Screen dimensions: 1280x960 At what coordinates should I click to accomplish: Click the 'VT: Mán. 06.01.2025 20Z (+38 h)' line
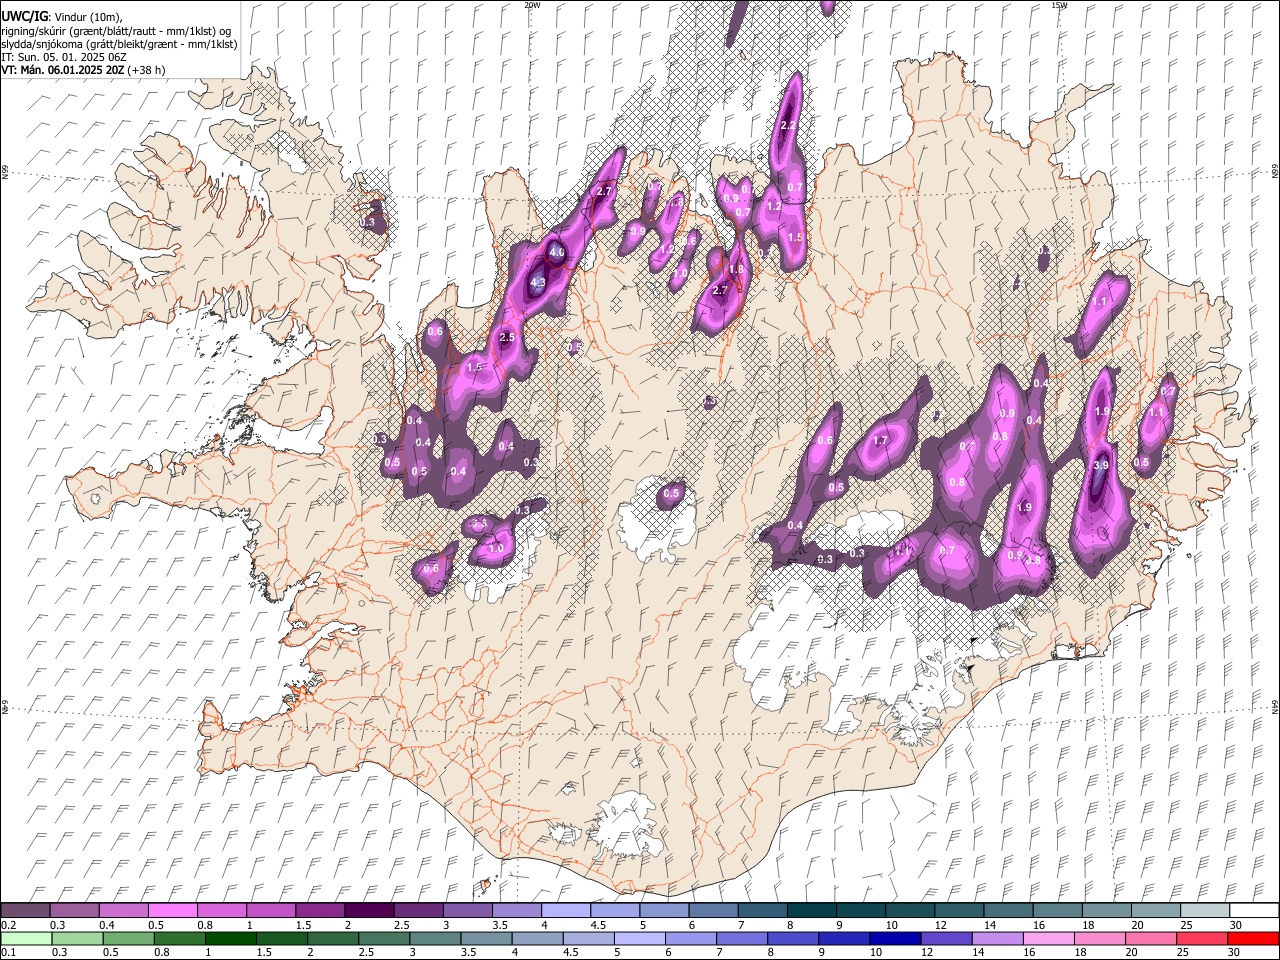[83, 70]
